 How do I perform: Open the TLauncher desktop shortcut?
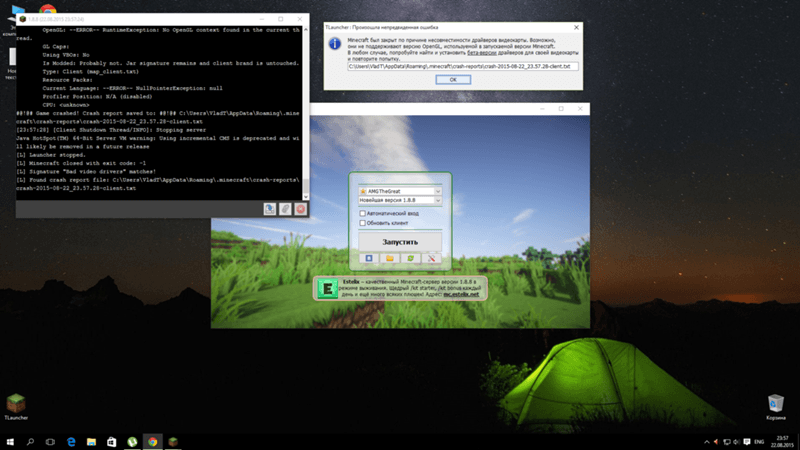pos(16,407)
